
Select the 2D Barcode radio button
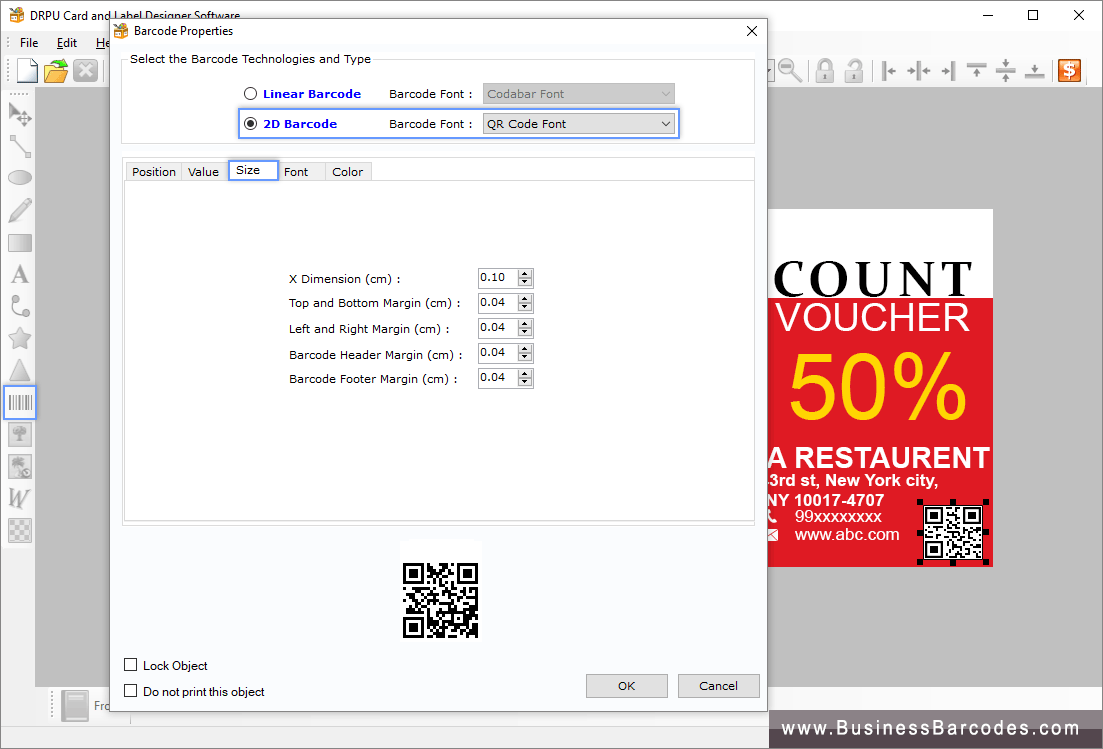(x=250, y=124)
